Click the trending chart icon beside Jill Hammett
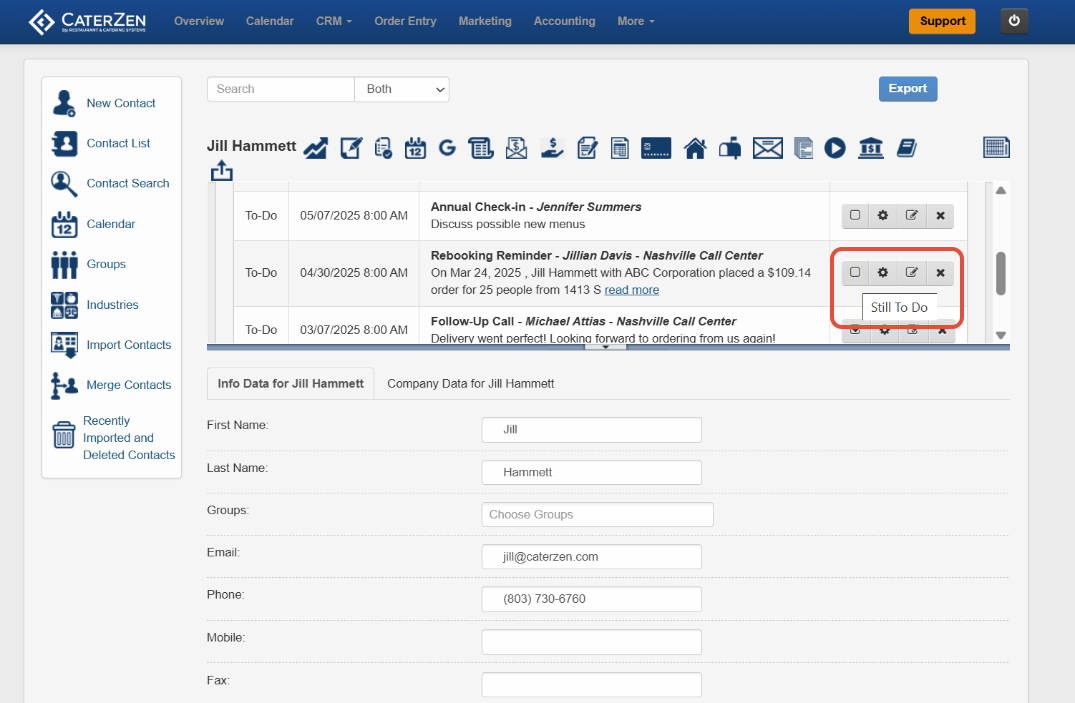Viewport: 1075px width, 703px height. (x=316, y=147)
